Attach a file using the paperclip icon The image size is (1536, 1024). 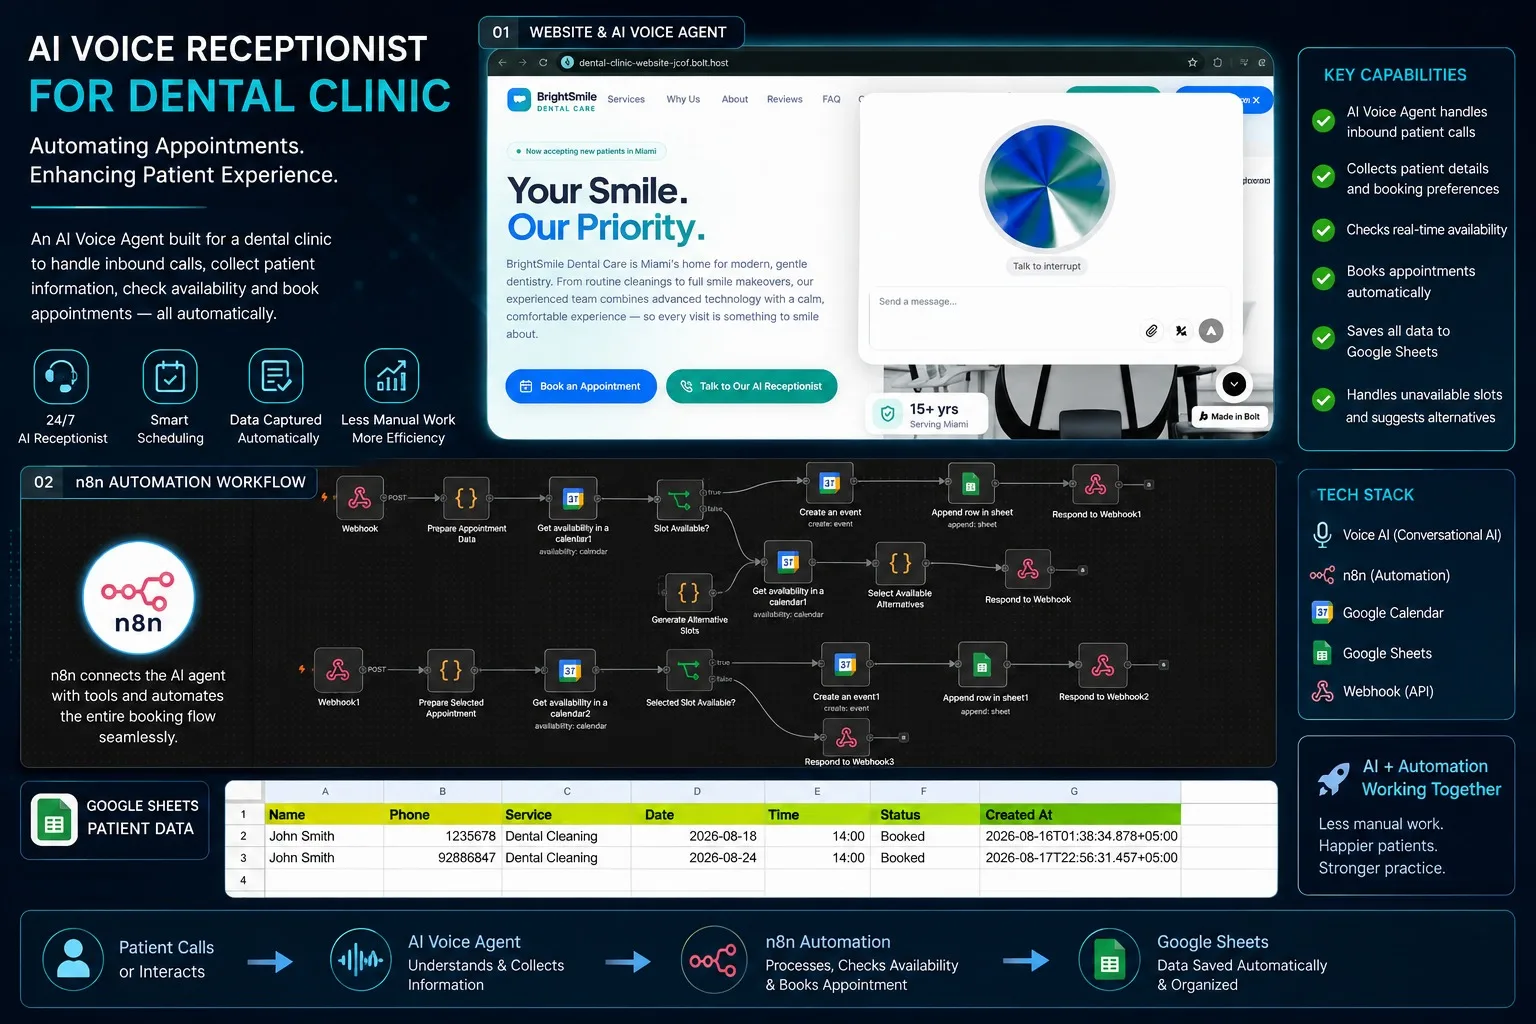tap(1152, 330)
